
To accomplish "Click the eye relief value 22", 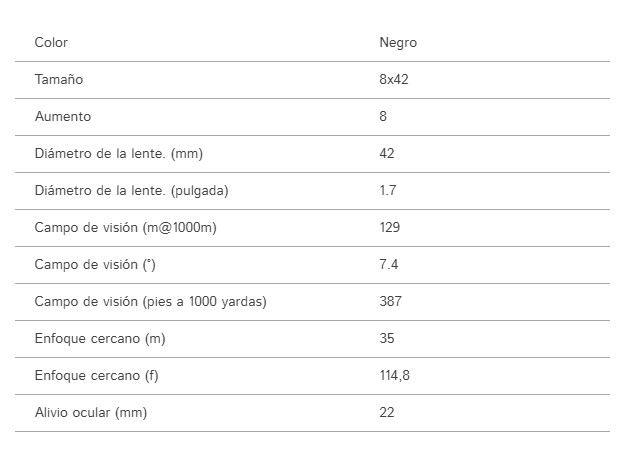I will pos(387,412).
